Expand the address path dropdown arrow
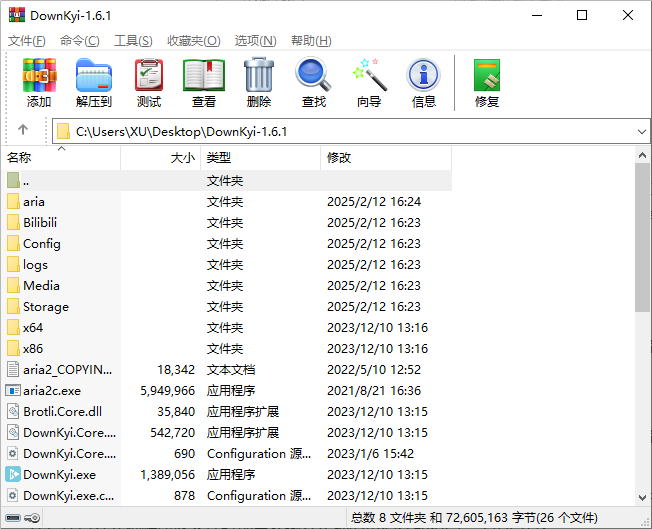 coord(642,132)
